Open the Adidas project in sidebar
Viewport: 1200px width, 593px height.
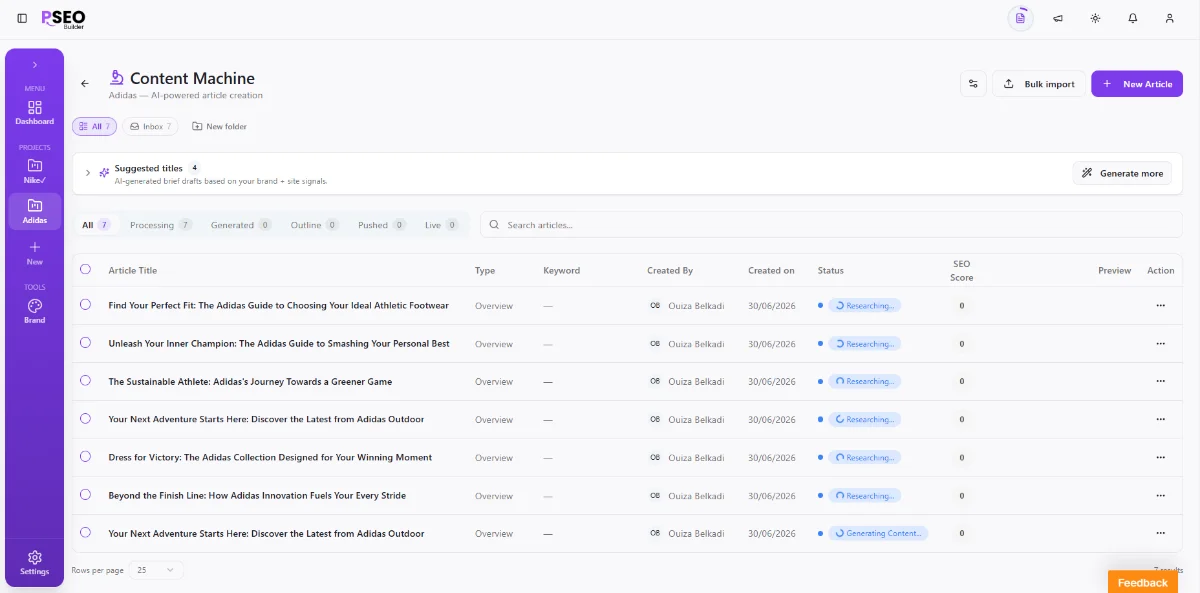coord(35,211)
